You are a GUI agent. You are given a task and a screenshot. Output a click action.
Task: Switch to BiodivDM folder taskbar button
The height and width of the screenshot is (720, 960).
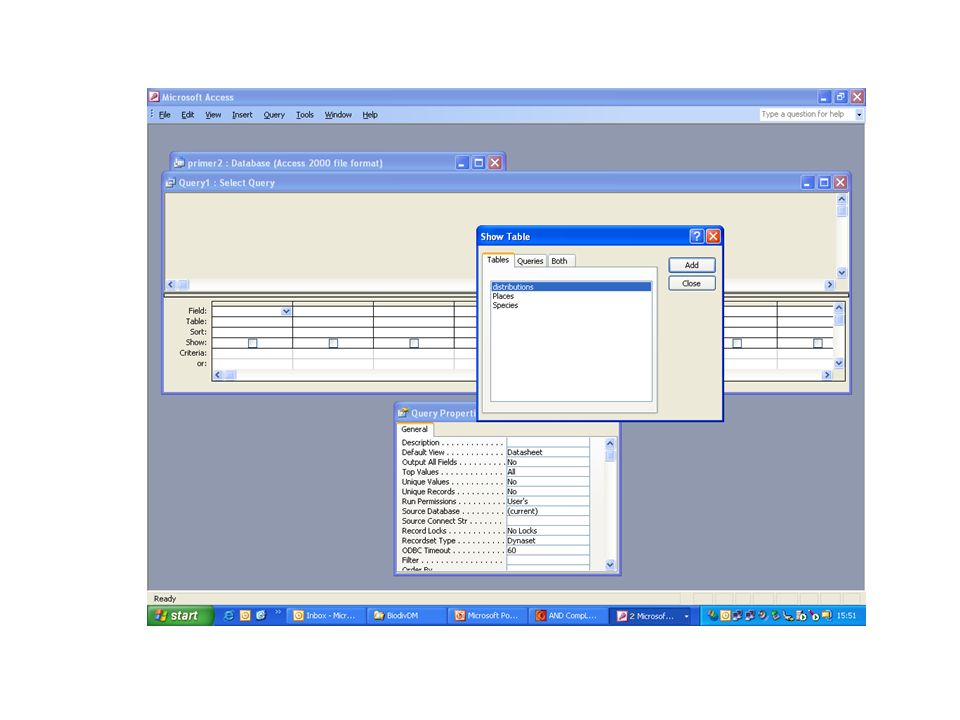[406, 615]
